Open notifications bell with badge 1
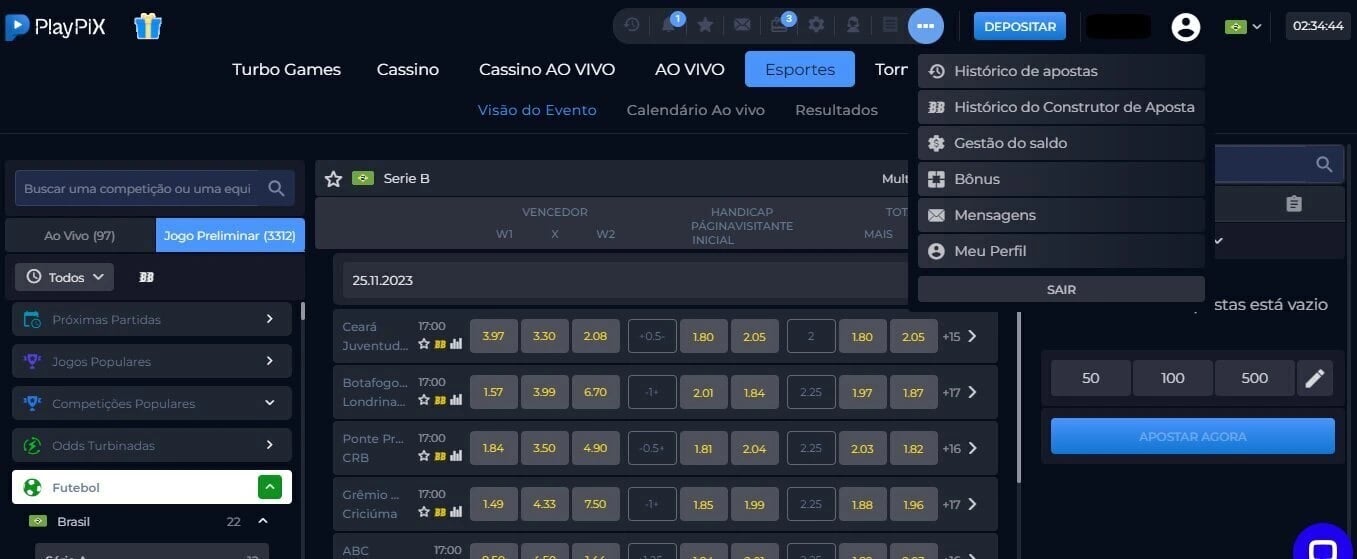Viewport: 1357px width, 559px height. [x=669, y=26]
